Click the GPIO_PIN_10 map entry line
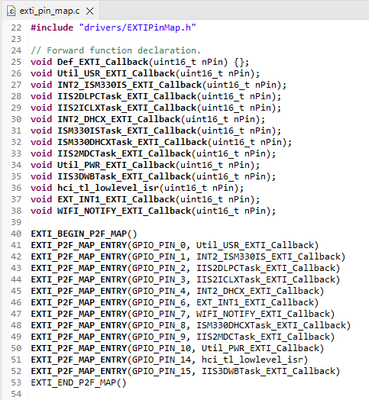The image size is (369, 400). [x=177, y=348]
